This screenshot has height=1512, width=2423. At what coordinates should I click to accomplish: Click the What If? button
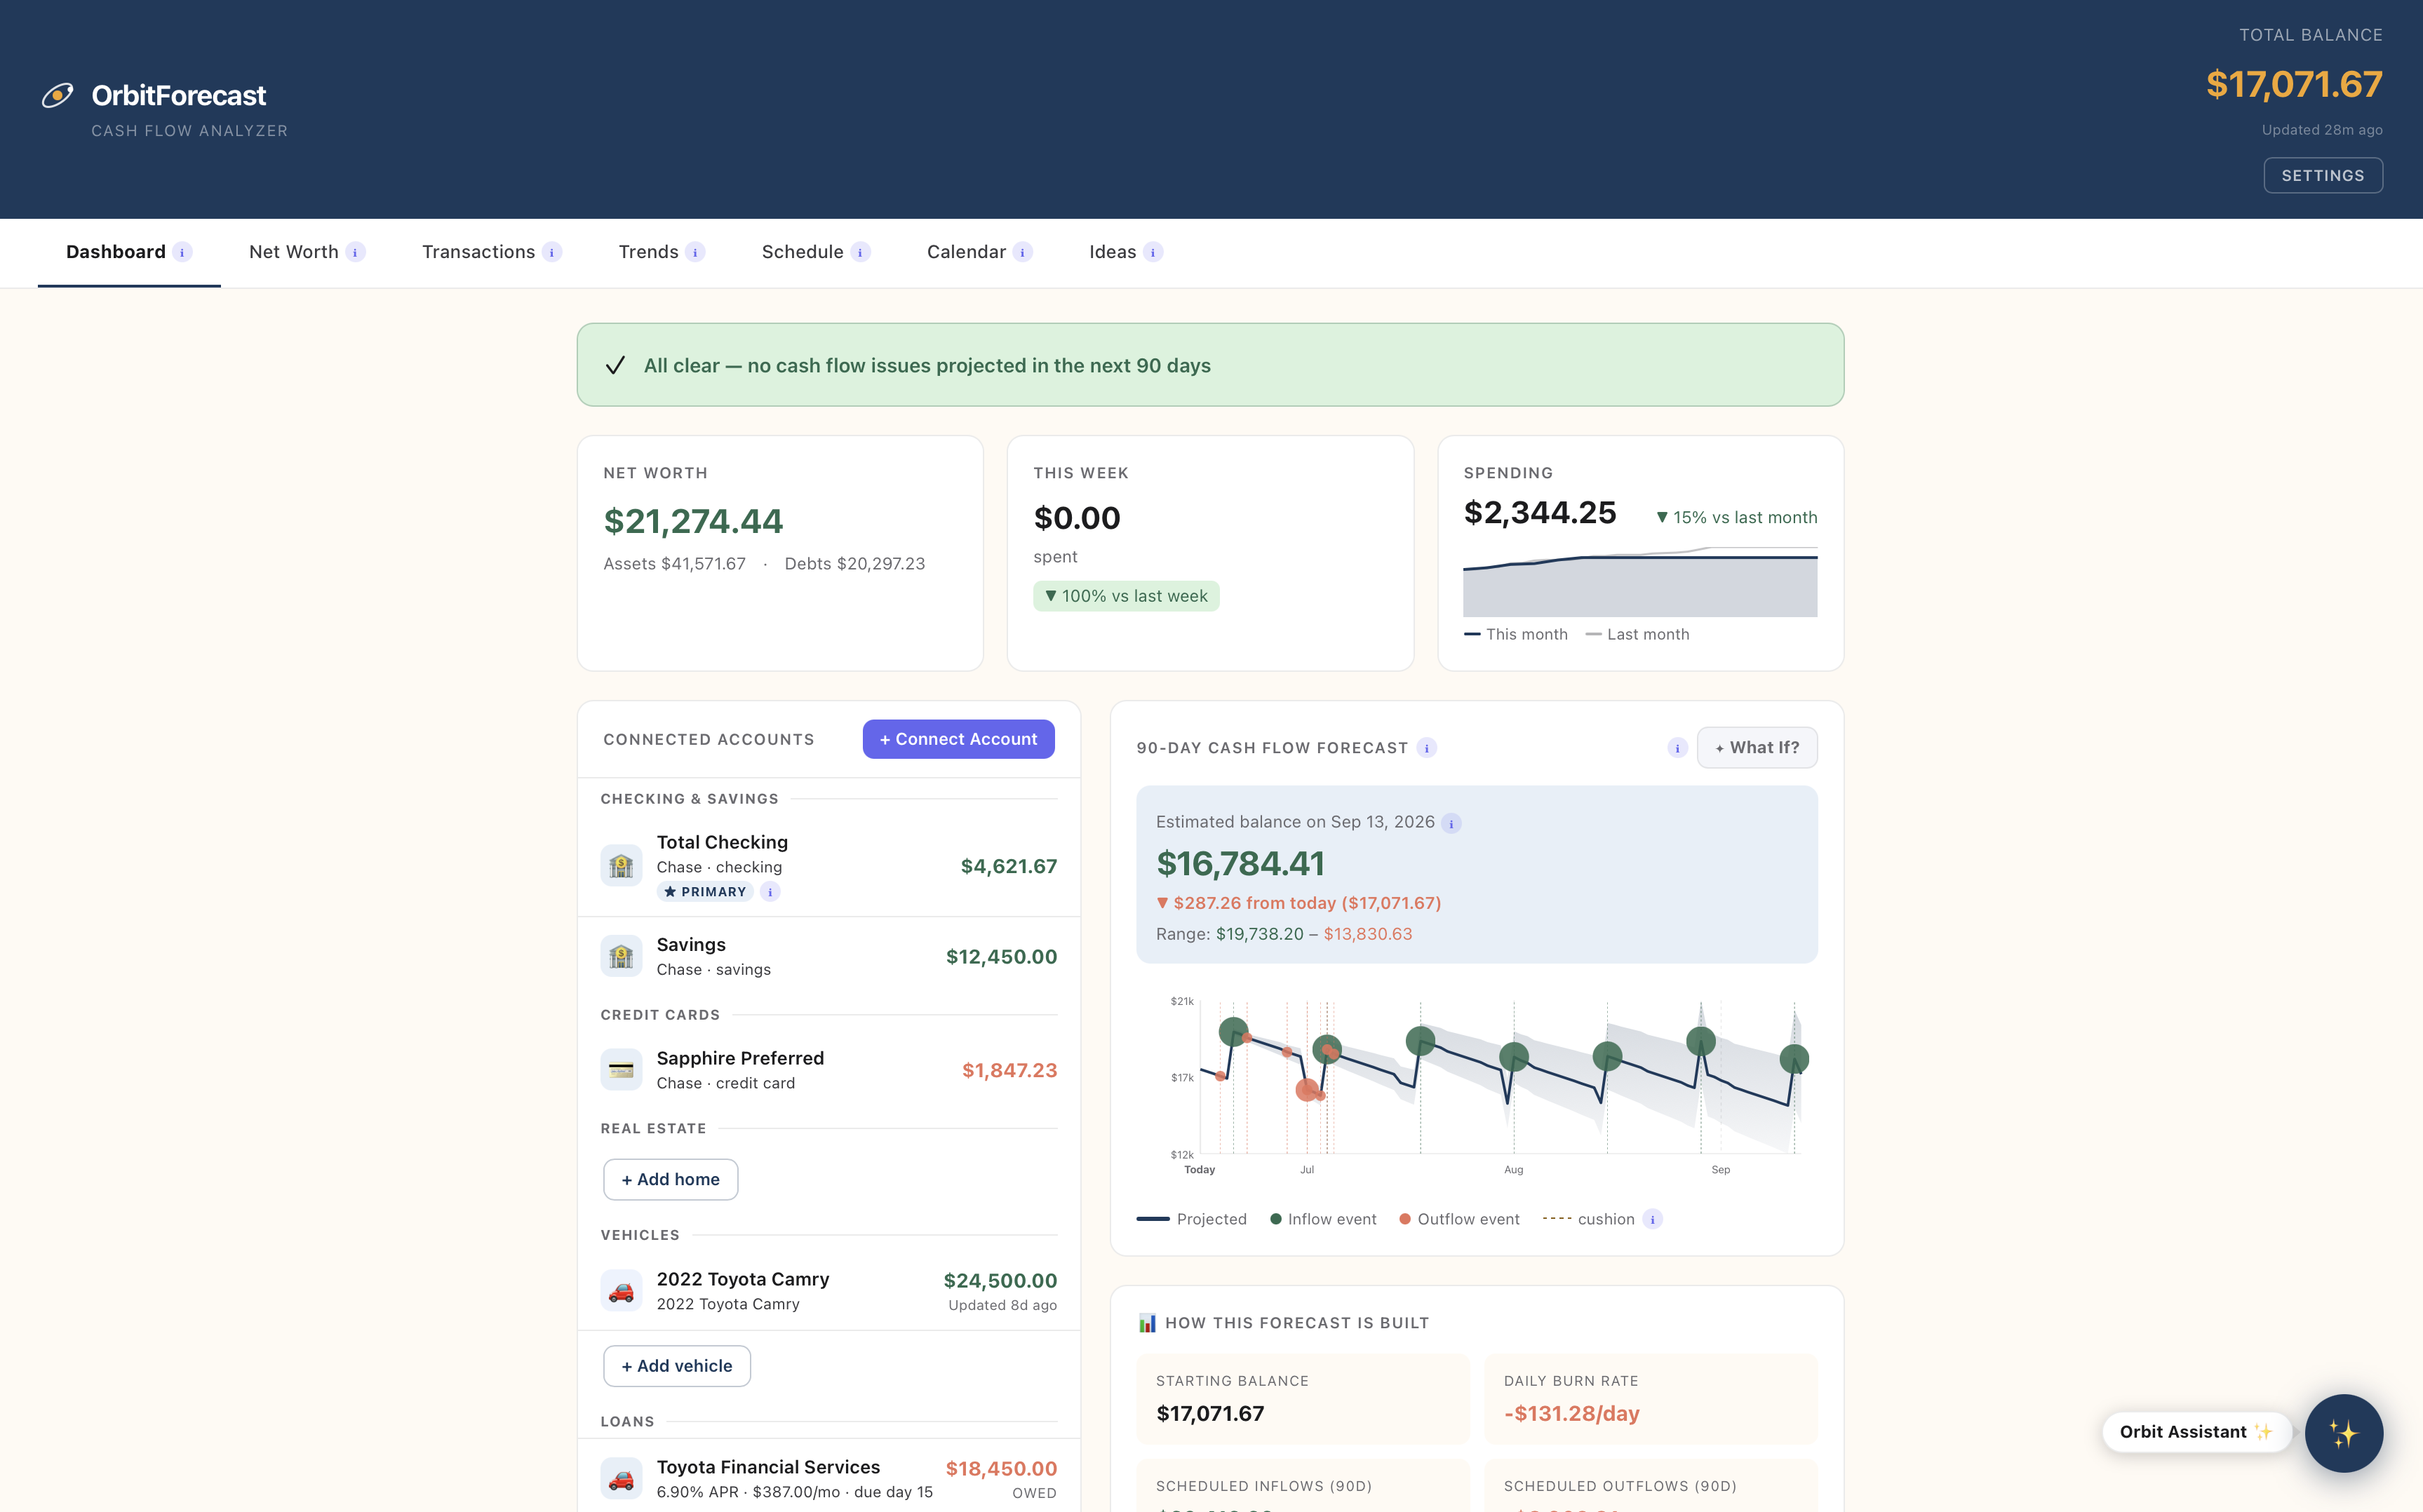pos(1757,748)
